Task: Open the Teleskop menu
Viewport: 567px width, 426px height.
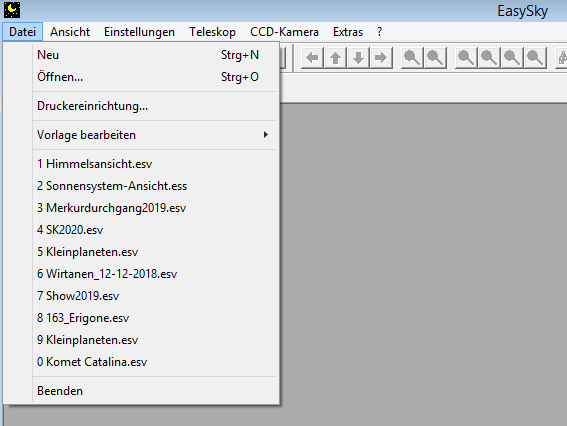Action: coord(212,32)
